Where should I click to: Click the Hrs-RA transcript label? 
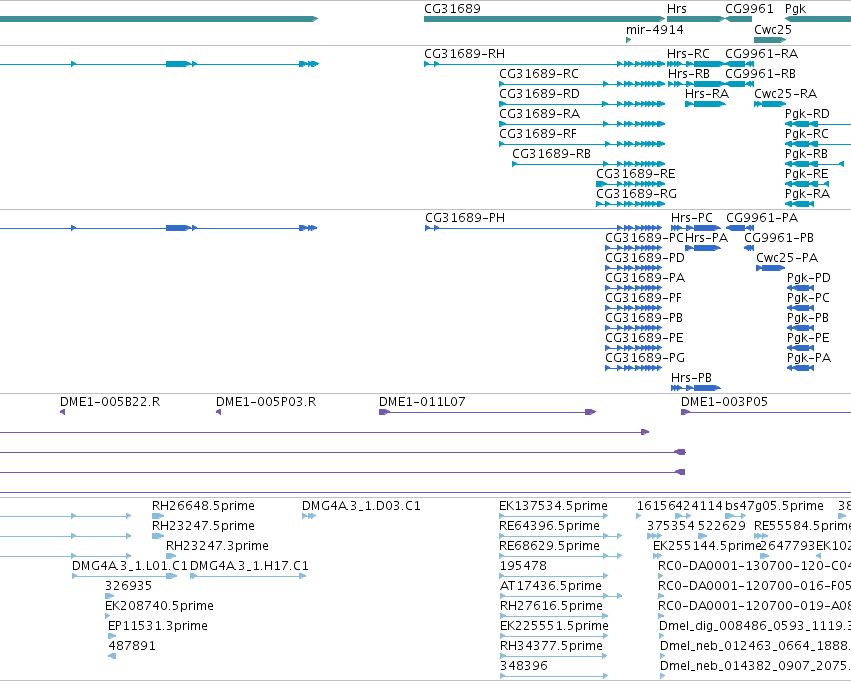click(707, 94)
